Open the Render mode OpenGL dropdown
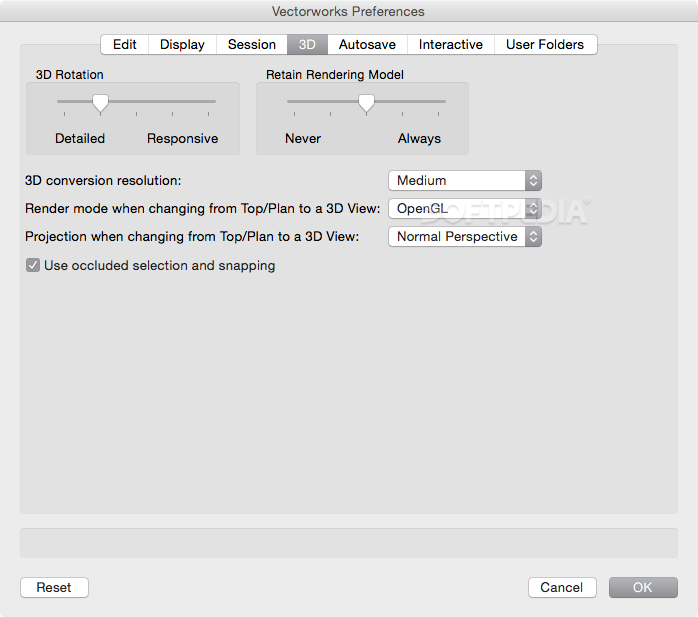The height and width of the screenshot is (617, 698). [465, 209]
